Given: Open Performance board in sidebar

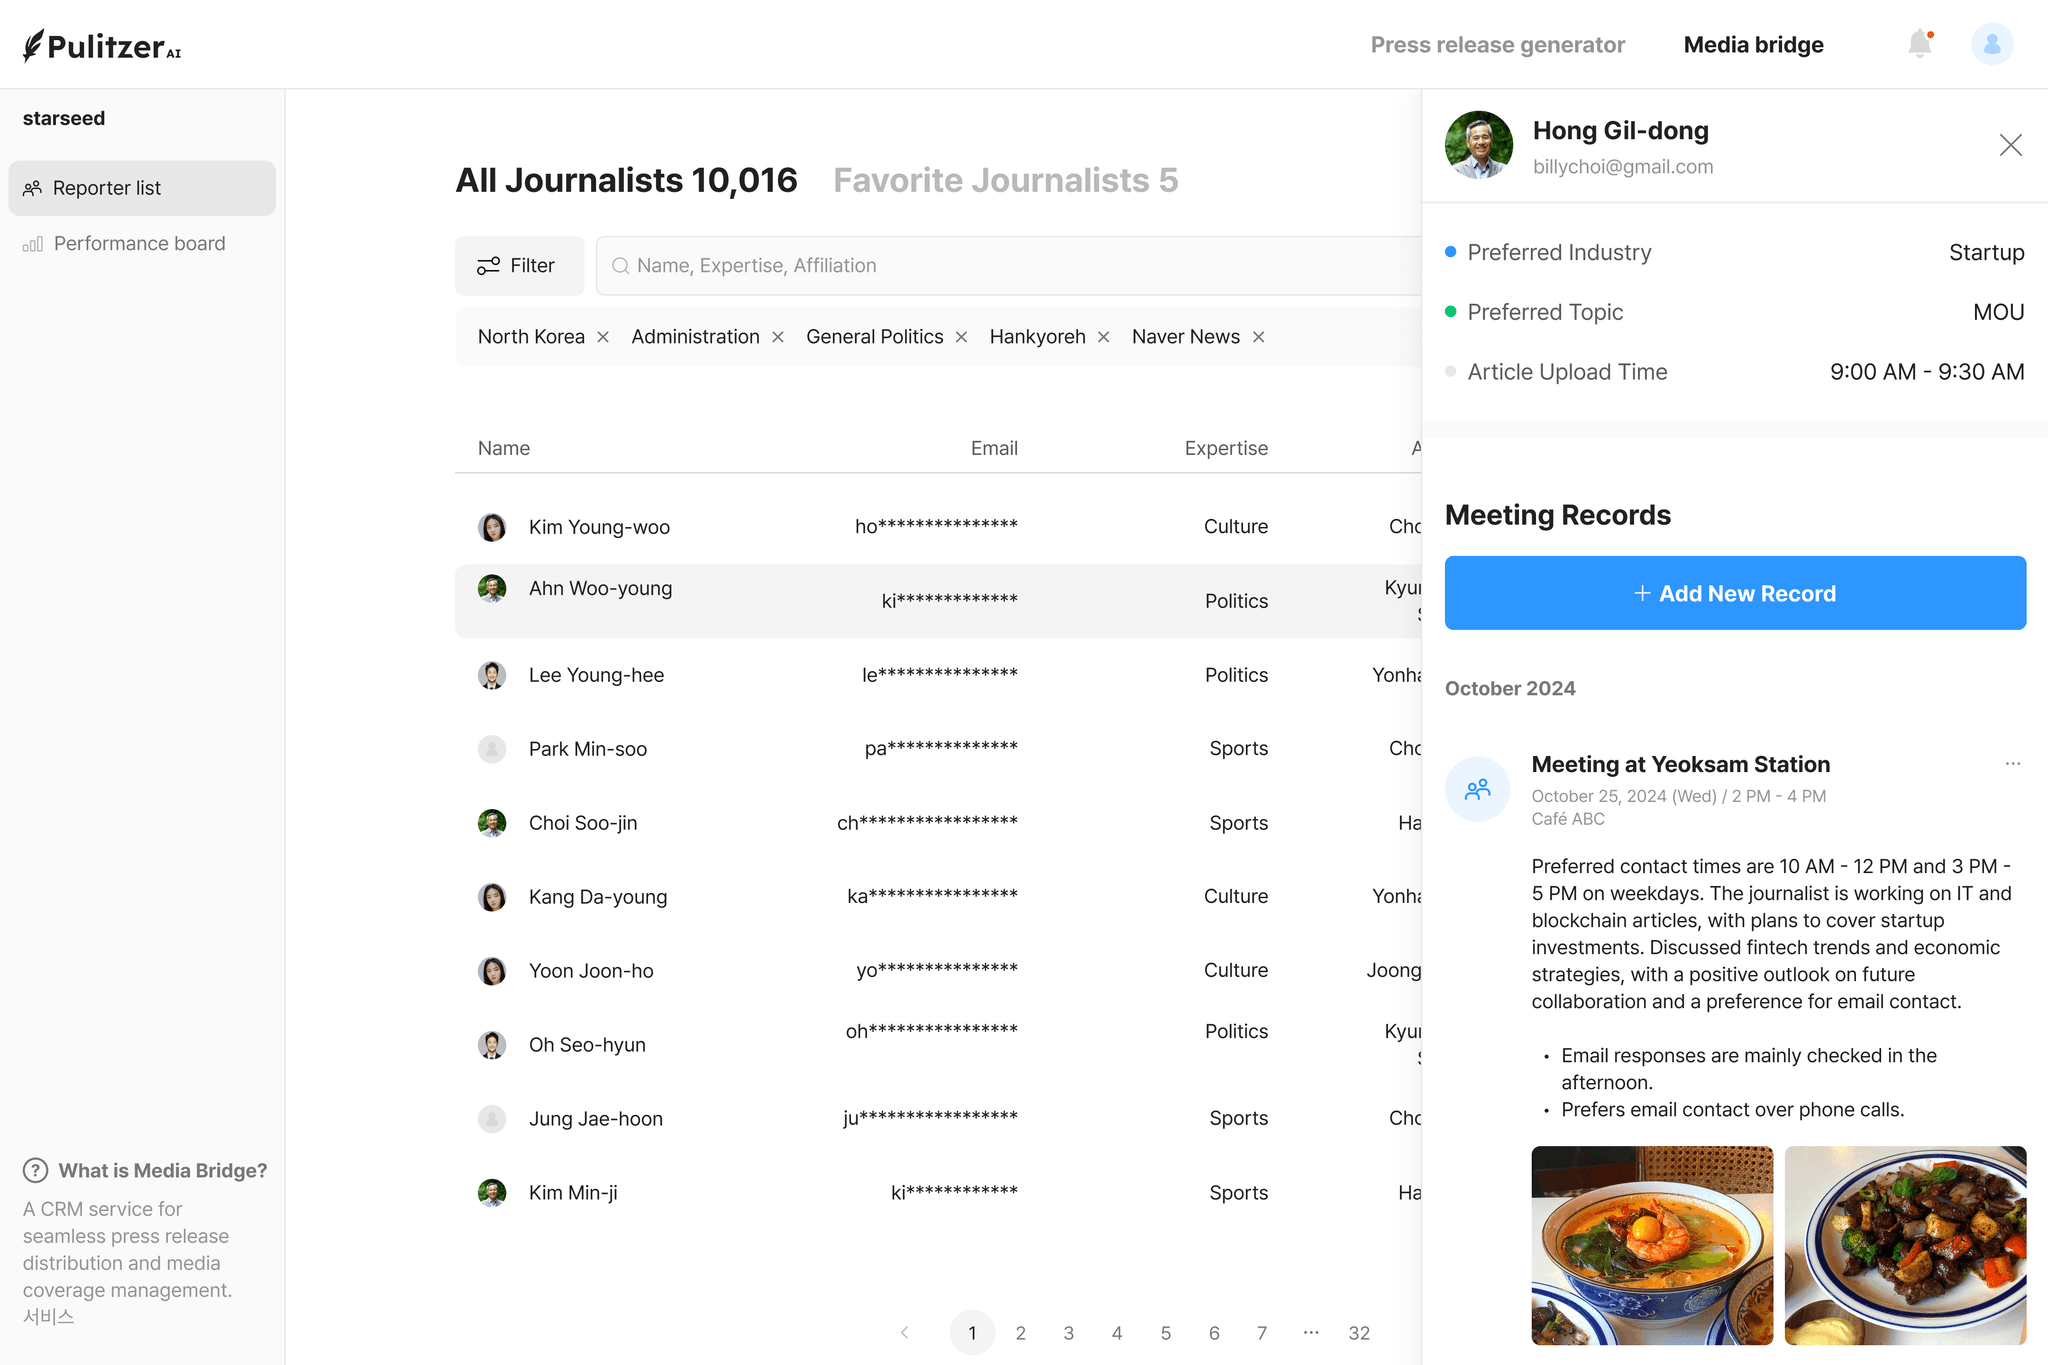Looking at the screenshot, I should (139, 244).
